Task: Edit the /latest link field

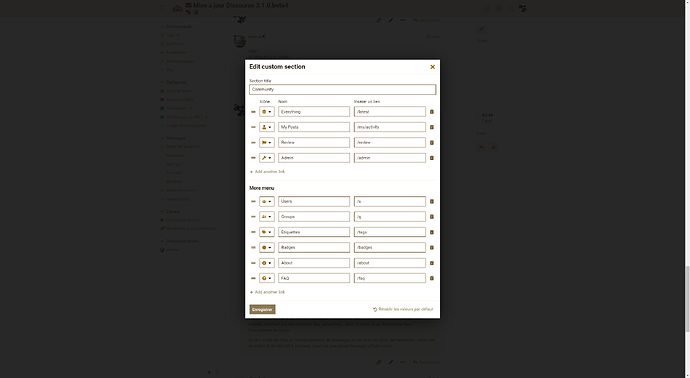Action: (390, 112)
